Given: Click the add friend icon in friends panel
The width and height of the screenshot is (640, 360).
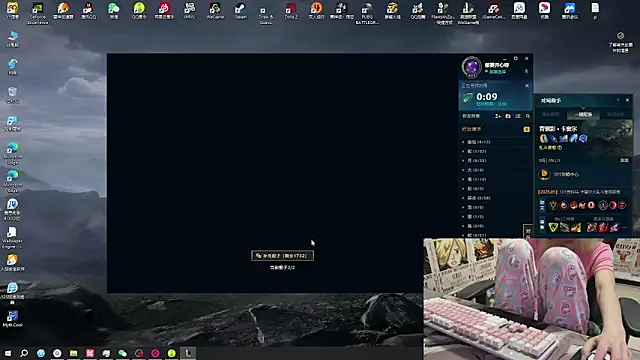Looking at the screenshot, I should pos(498,116).
